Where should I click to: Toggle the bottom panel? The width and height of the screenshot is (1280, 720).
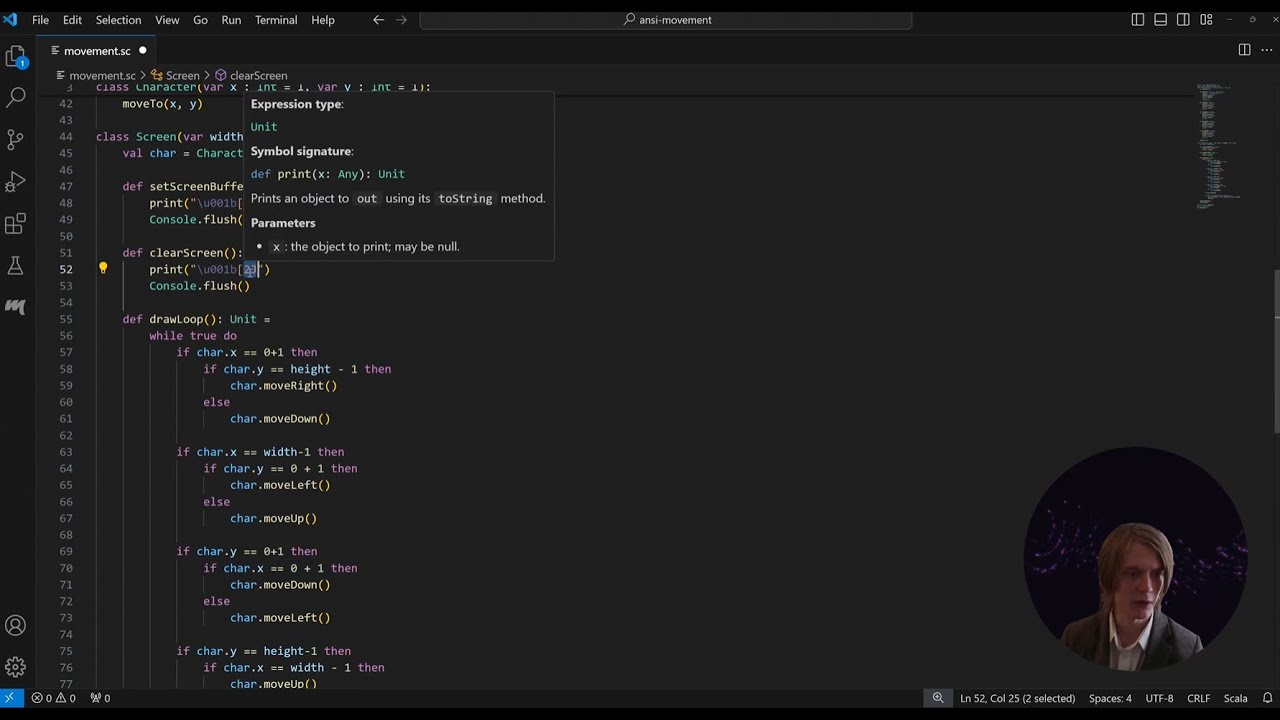click(1161, 20)
